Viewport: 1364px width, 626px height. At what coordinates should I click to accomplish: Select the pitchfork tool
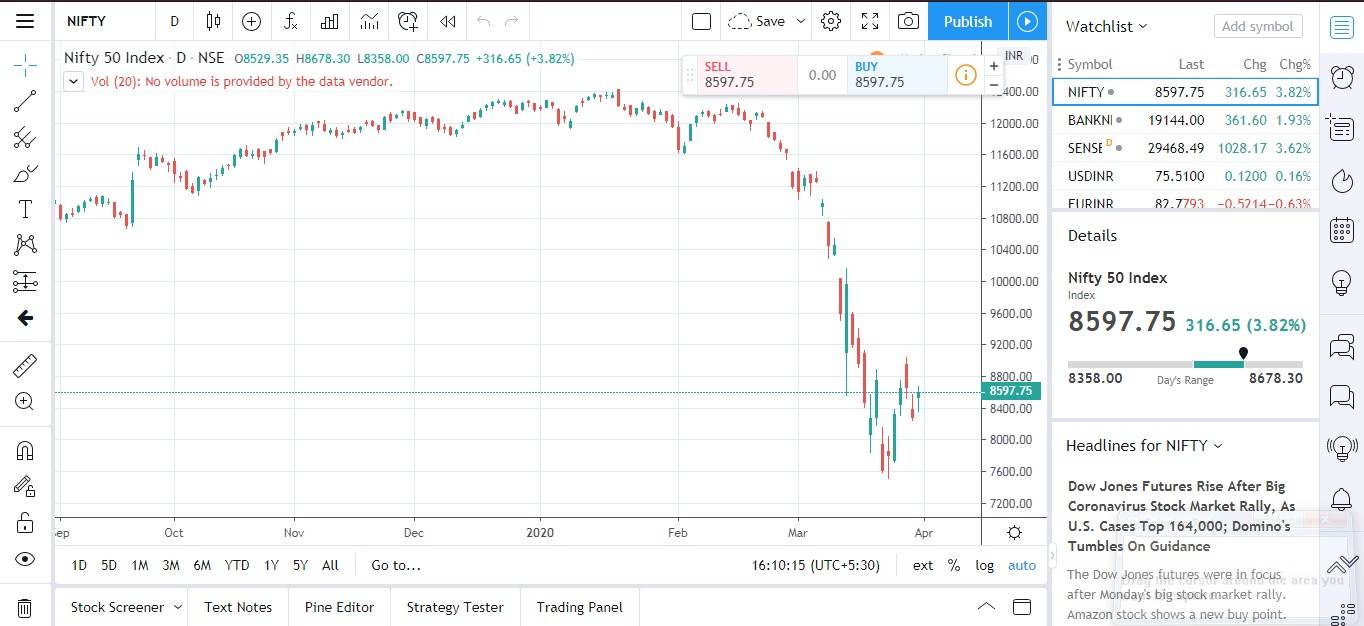[x=25, y=138]
